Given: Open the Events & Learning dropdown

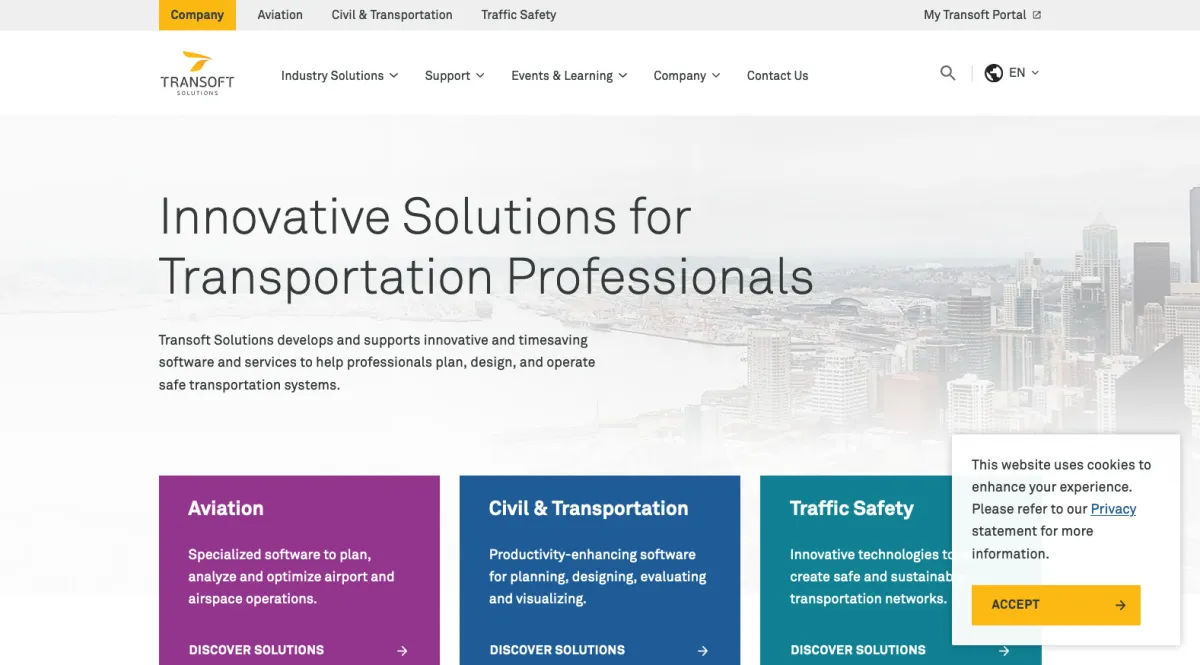Looking at the screenshot, I should coord(569,76).
